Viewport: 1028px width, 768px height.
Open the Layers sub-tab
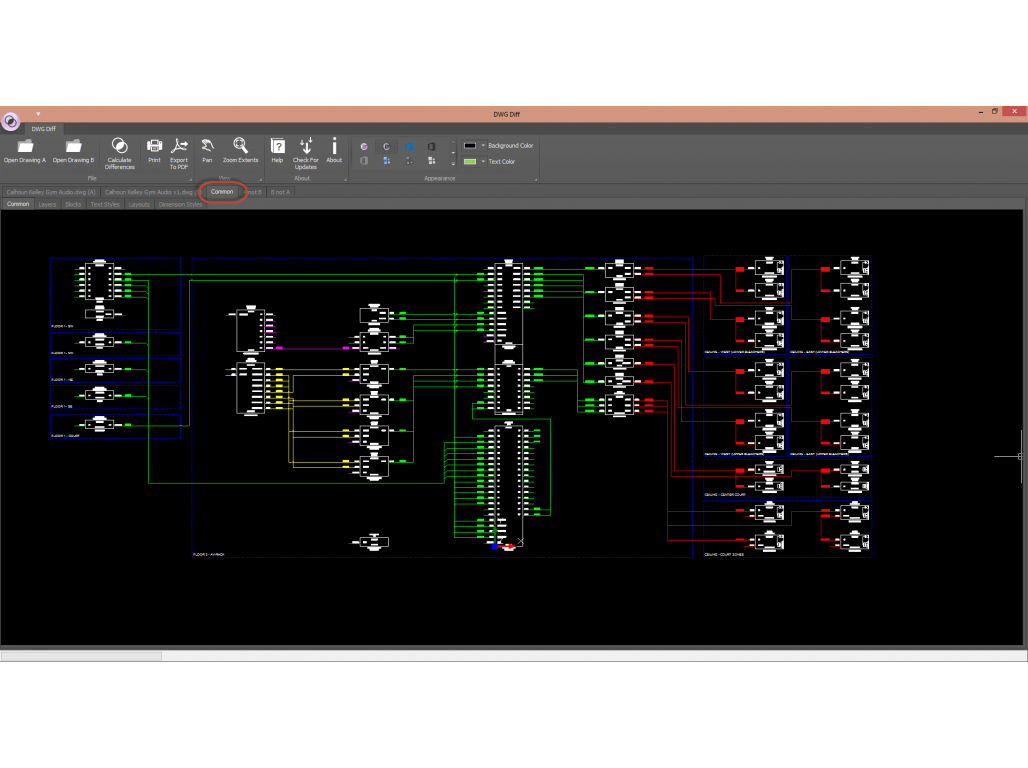tap(47, 205)
